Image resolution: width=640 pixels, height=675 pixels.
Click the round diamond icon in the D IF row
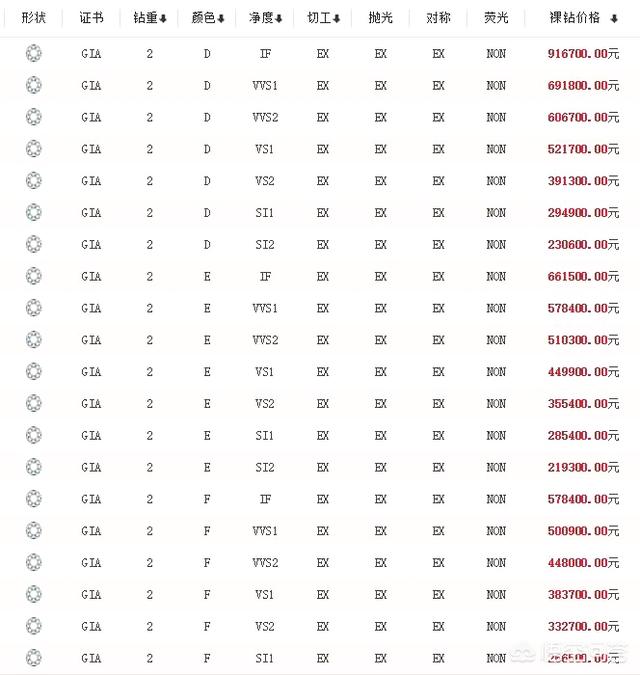(34, 54)
